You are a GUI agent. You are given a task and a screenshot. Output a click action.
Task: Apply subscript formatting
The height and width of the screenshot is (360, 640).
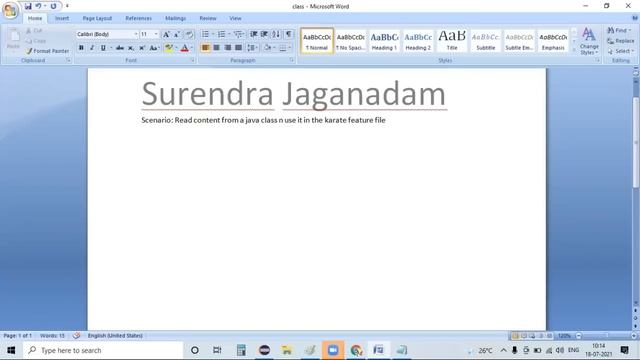(x=131, y=48)
